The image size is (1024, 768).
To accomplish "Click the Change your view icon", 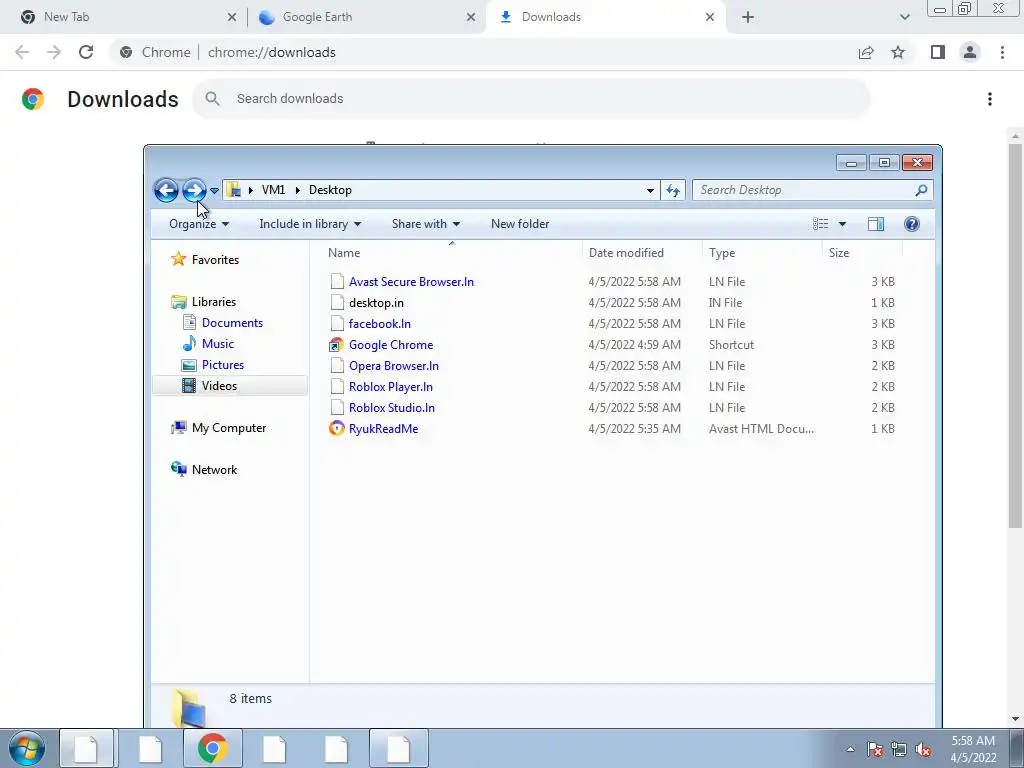I will pos(820,224).
